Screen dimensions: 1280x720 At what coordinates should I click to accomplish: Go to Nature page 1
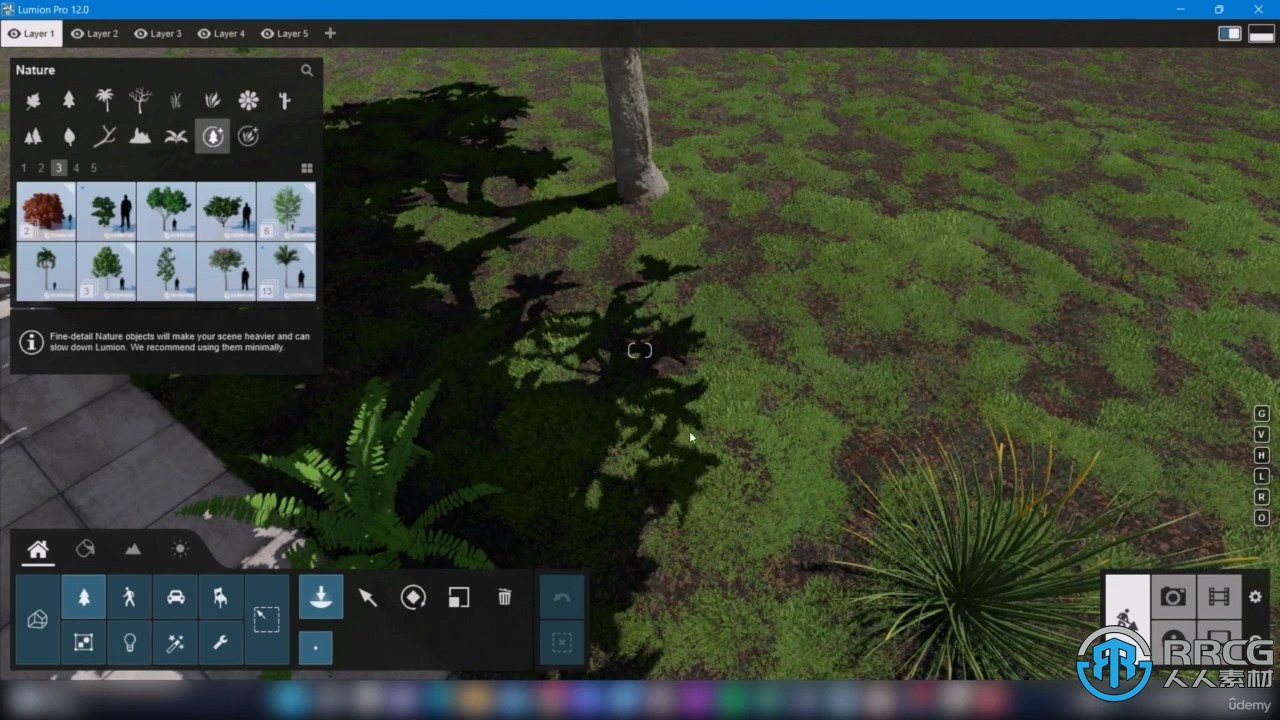point(24,168)
